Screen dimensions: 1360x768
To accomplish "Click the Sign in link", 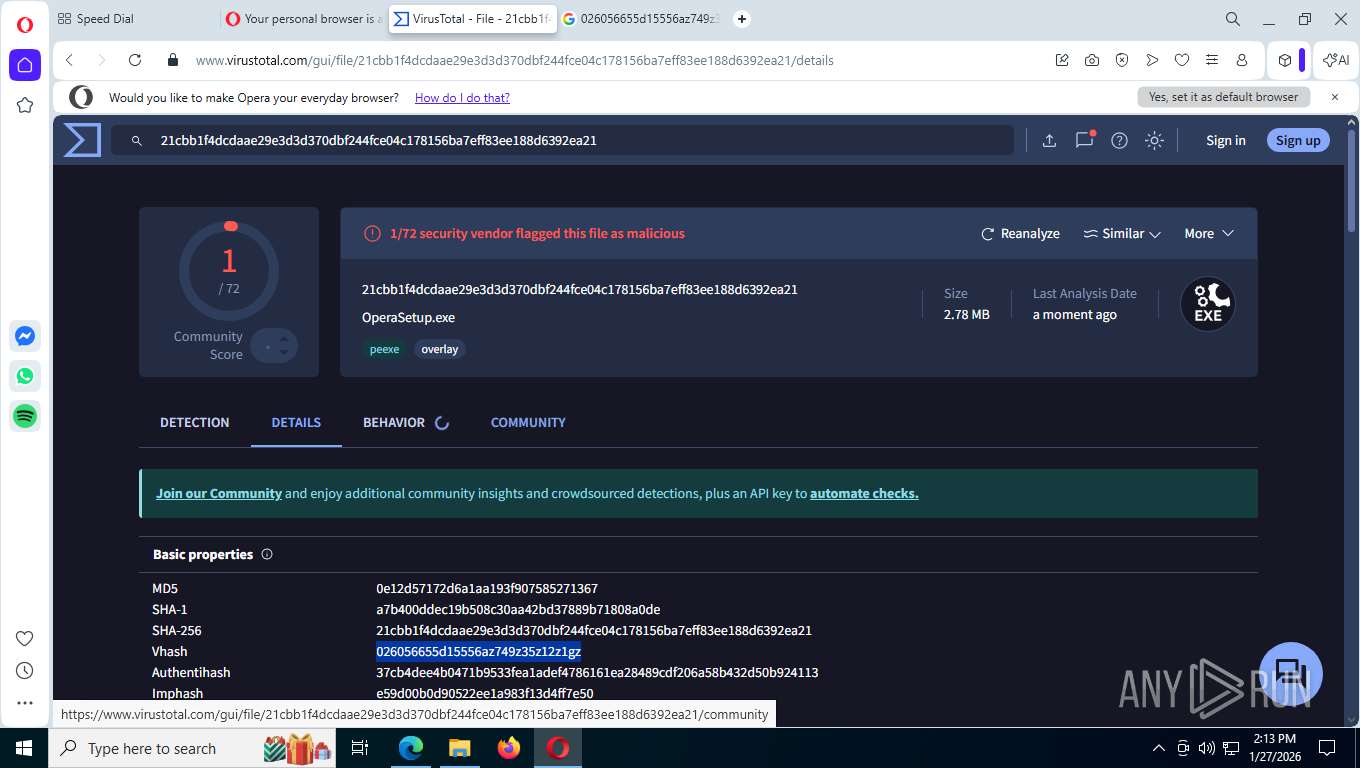I will pyautogui.click(x=1225, y=140).
